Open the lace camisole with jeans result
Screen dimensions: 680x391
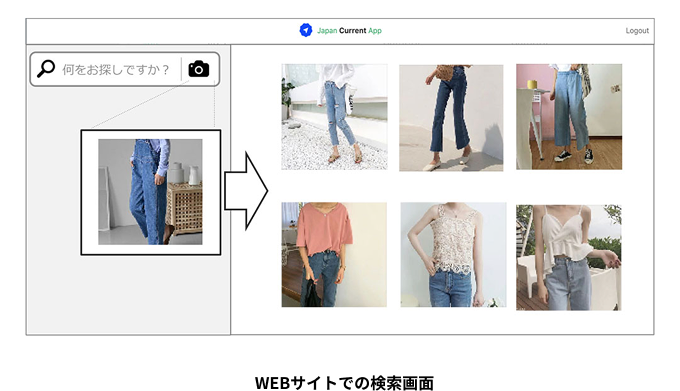tap(453, 255)
